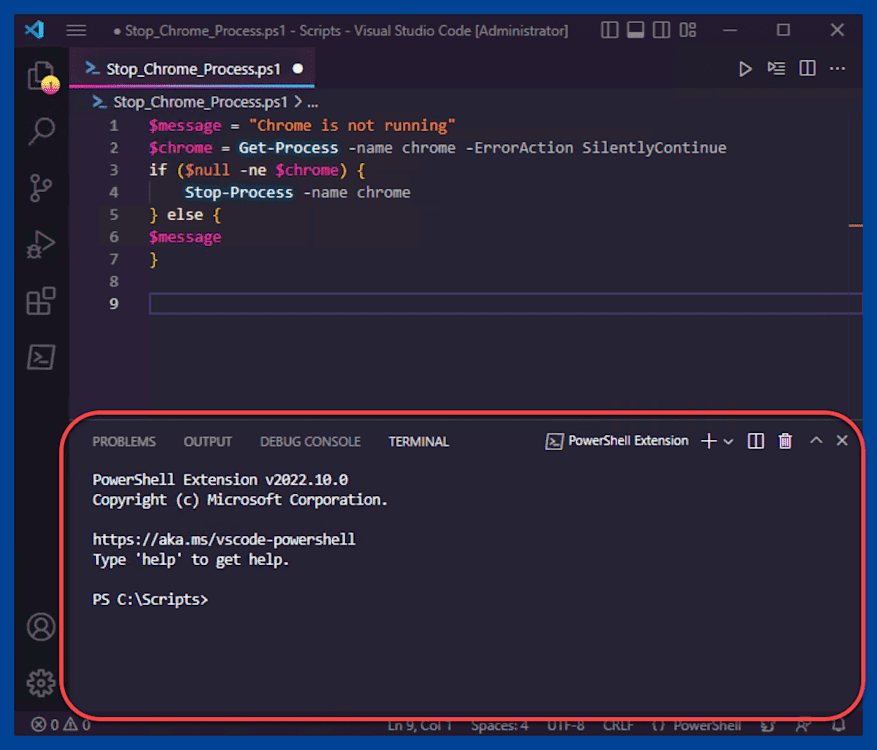The height and width of the screenshot is (750, 877).
Task: Open the Customize Layout menu
Action: click(687, 30)
